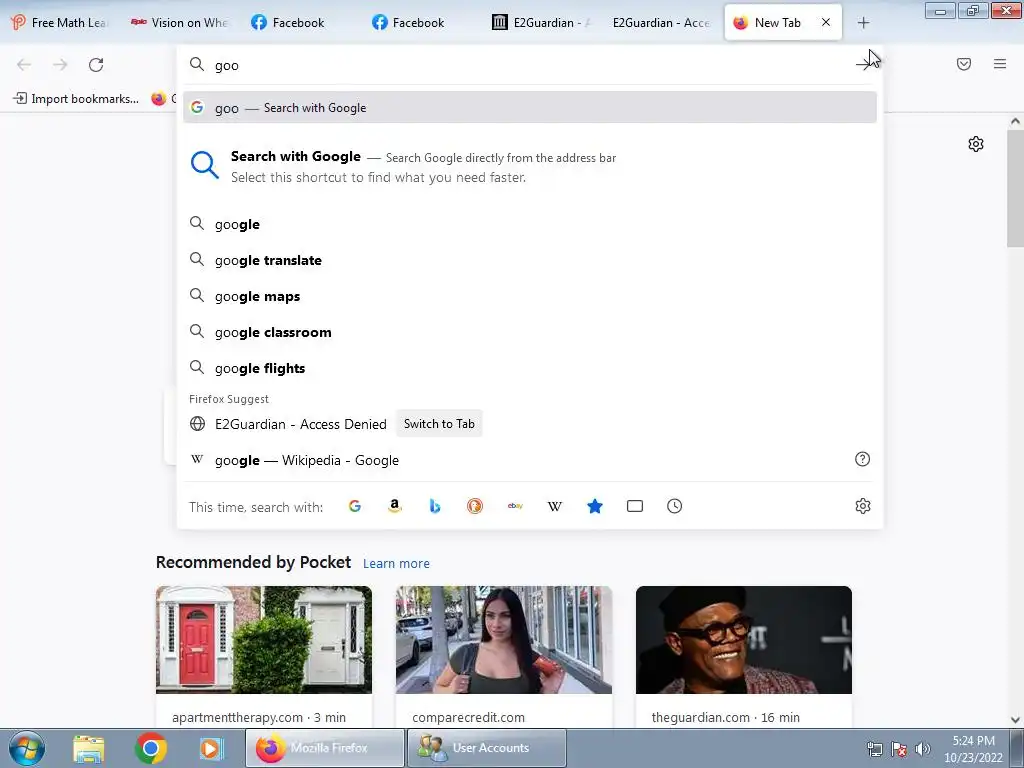Select 'goo — Search with Google' result
Screen dimensions: 1024x768
click(530, 108)
